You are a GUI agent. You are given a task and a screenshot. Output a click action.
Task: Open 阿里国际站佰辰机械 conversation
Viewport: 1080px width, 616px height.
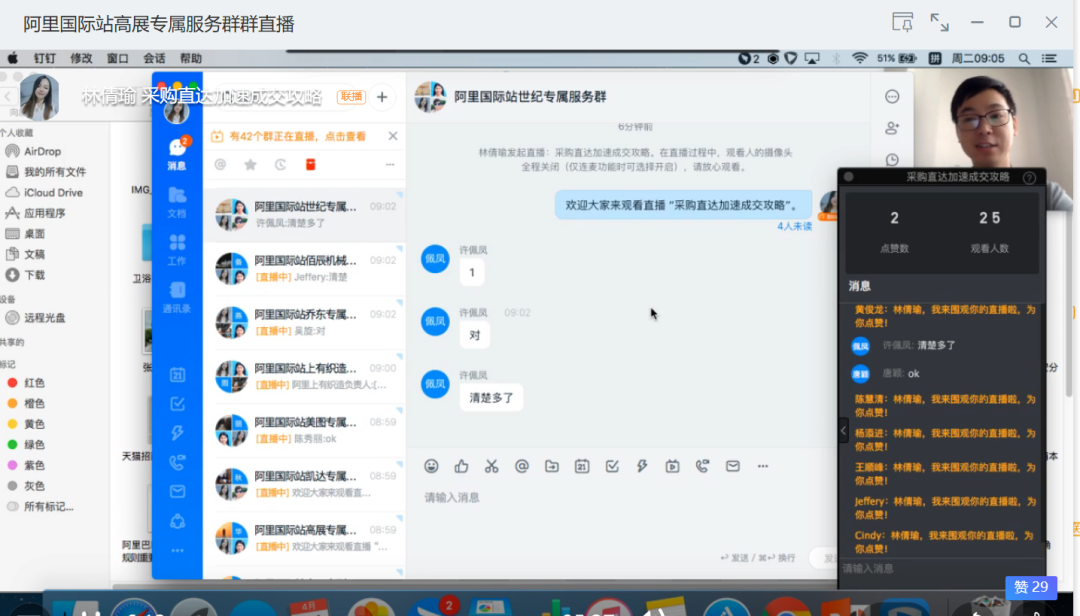[x=304, y=269]
